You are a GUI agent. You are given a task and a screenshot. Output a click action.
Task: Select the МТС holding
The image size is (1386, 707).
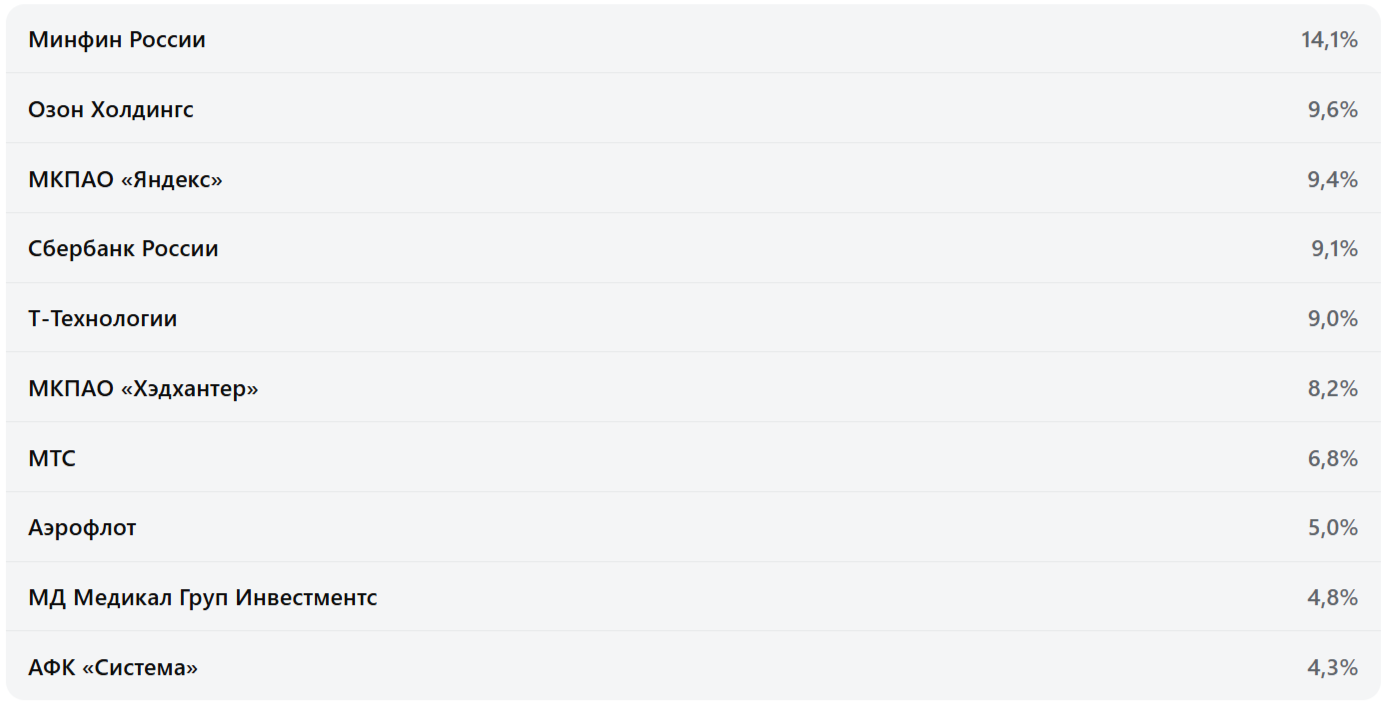click(x=52, y=459)
